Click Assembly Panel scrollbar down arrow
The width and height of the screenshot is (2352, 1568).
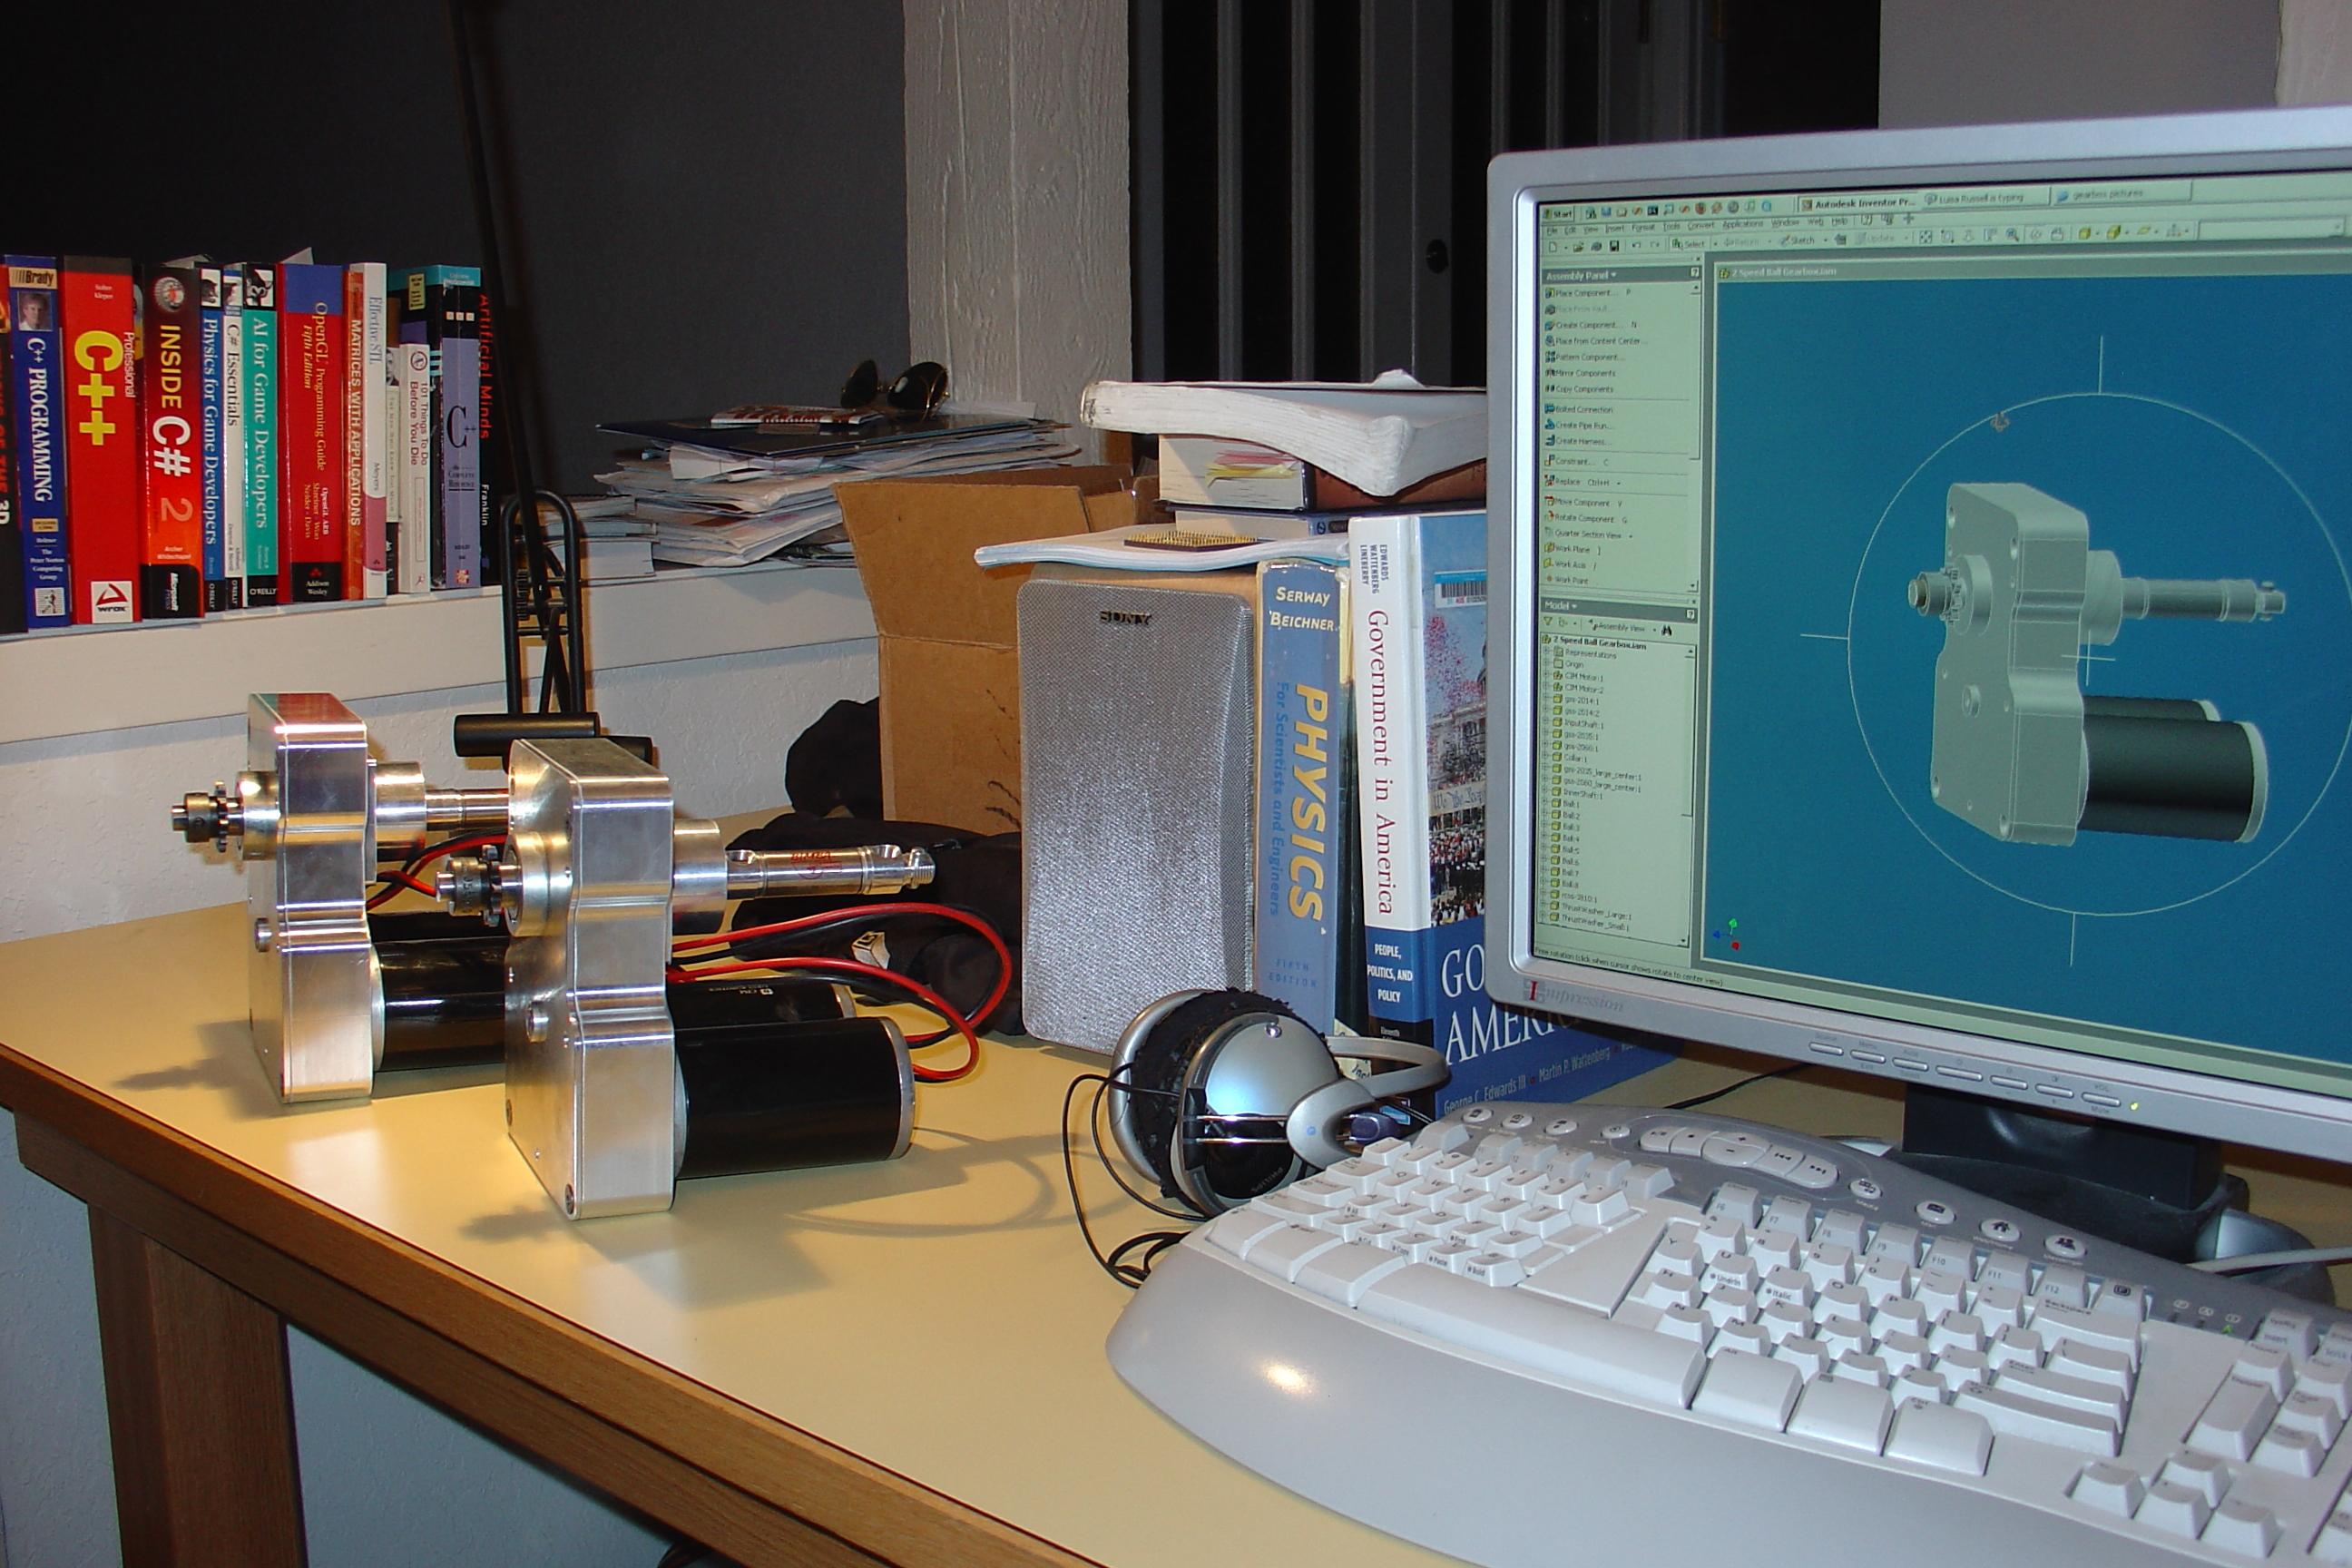(1695, 586)
